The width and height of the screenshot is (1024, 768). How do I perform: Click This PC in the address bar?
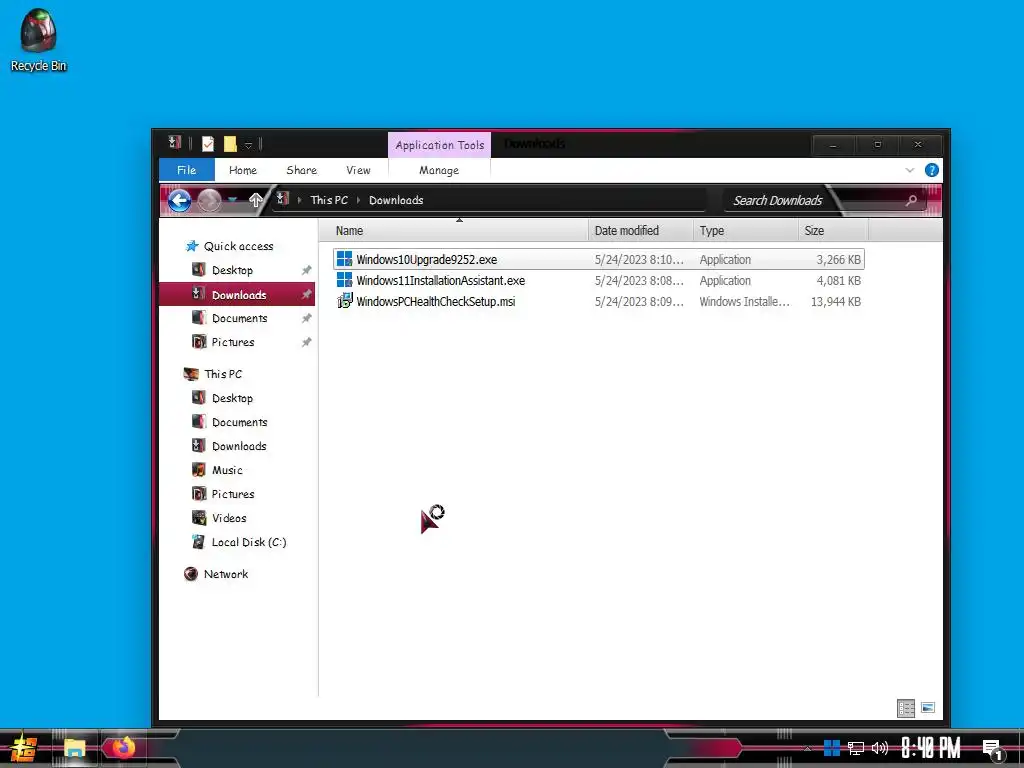click(x=329, y=200)
